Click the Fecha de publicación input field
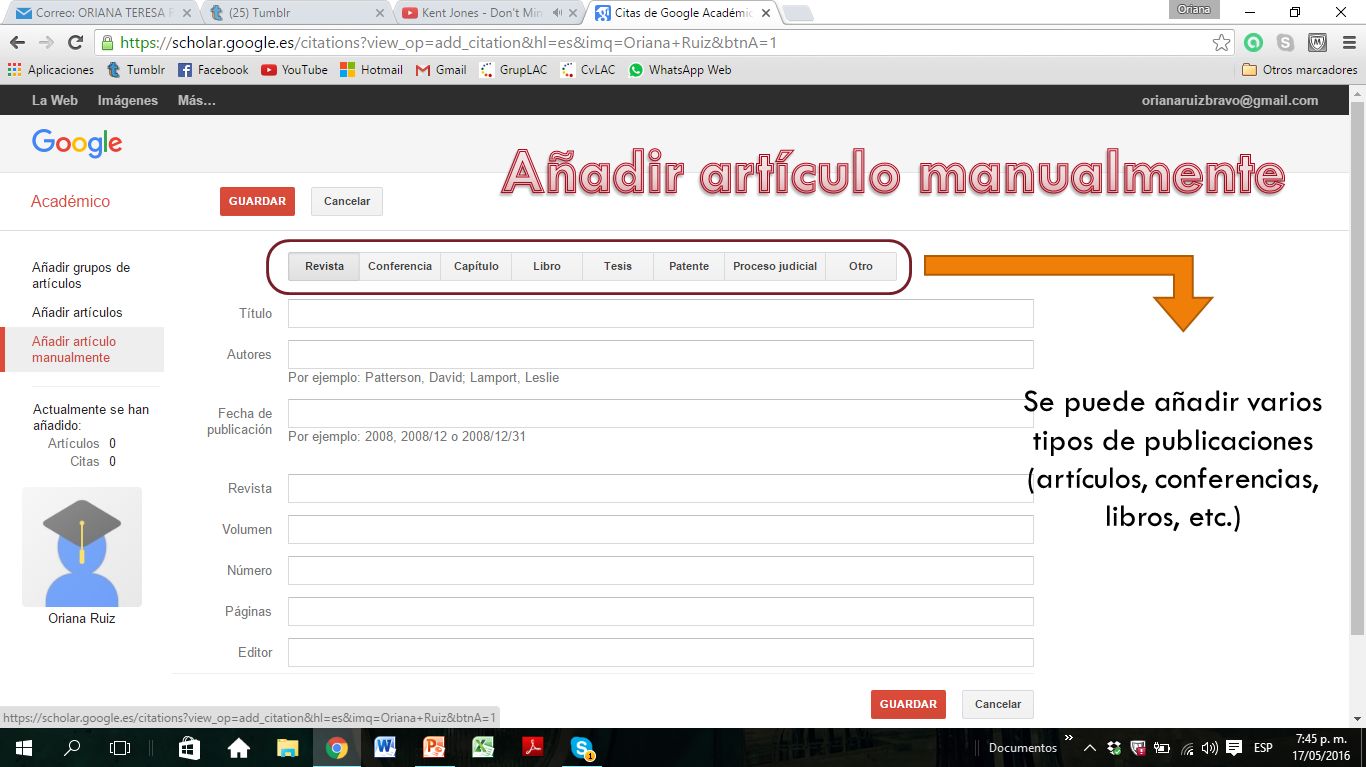Screen dimensions: 1366x767 [660, 413]
